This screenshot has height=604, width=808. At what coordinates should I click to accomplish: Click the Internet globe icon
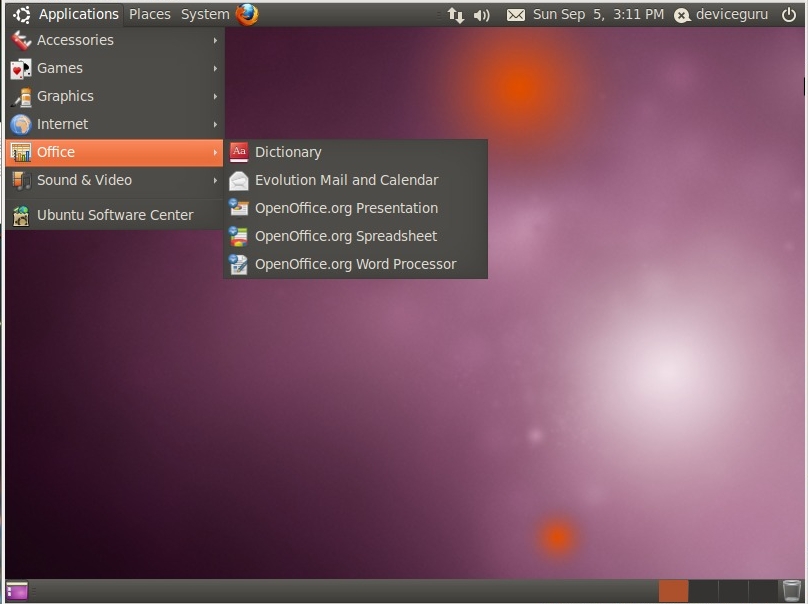point(21,124)
